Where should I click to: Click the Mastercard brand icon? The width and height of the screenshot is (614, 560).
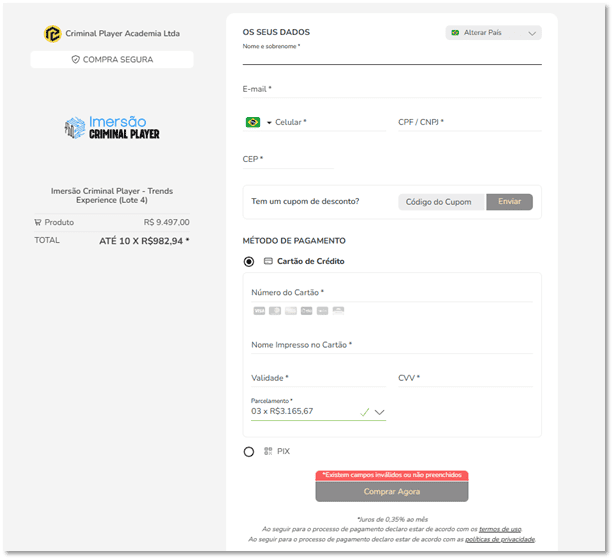pos(275,311)
